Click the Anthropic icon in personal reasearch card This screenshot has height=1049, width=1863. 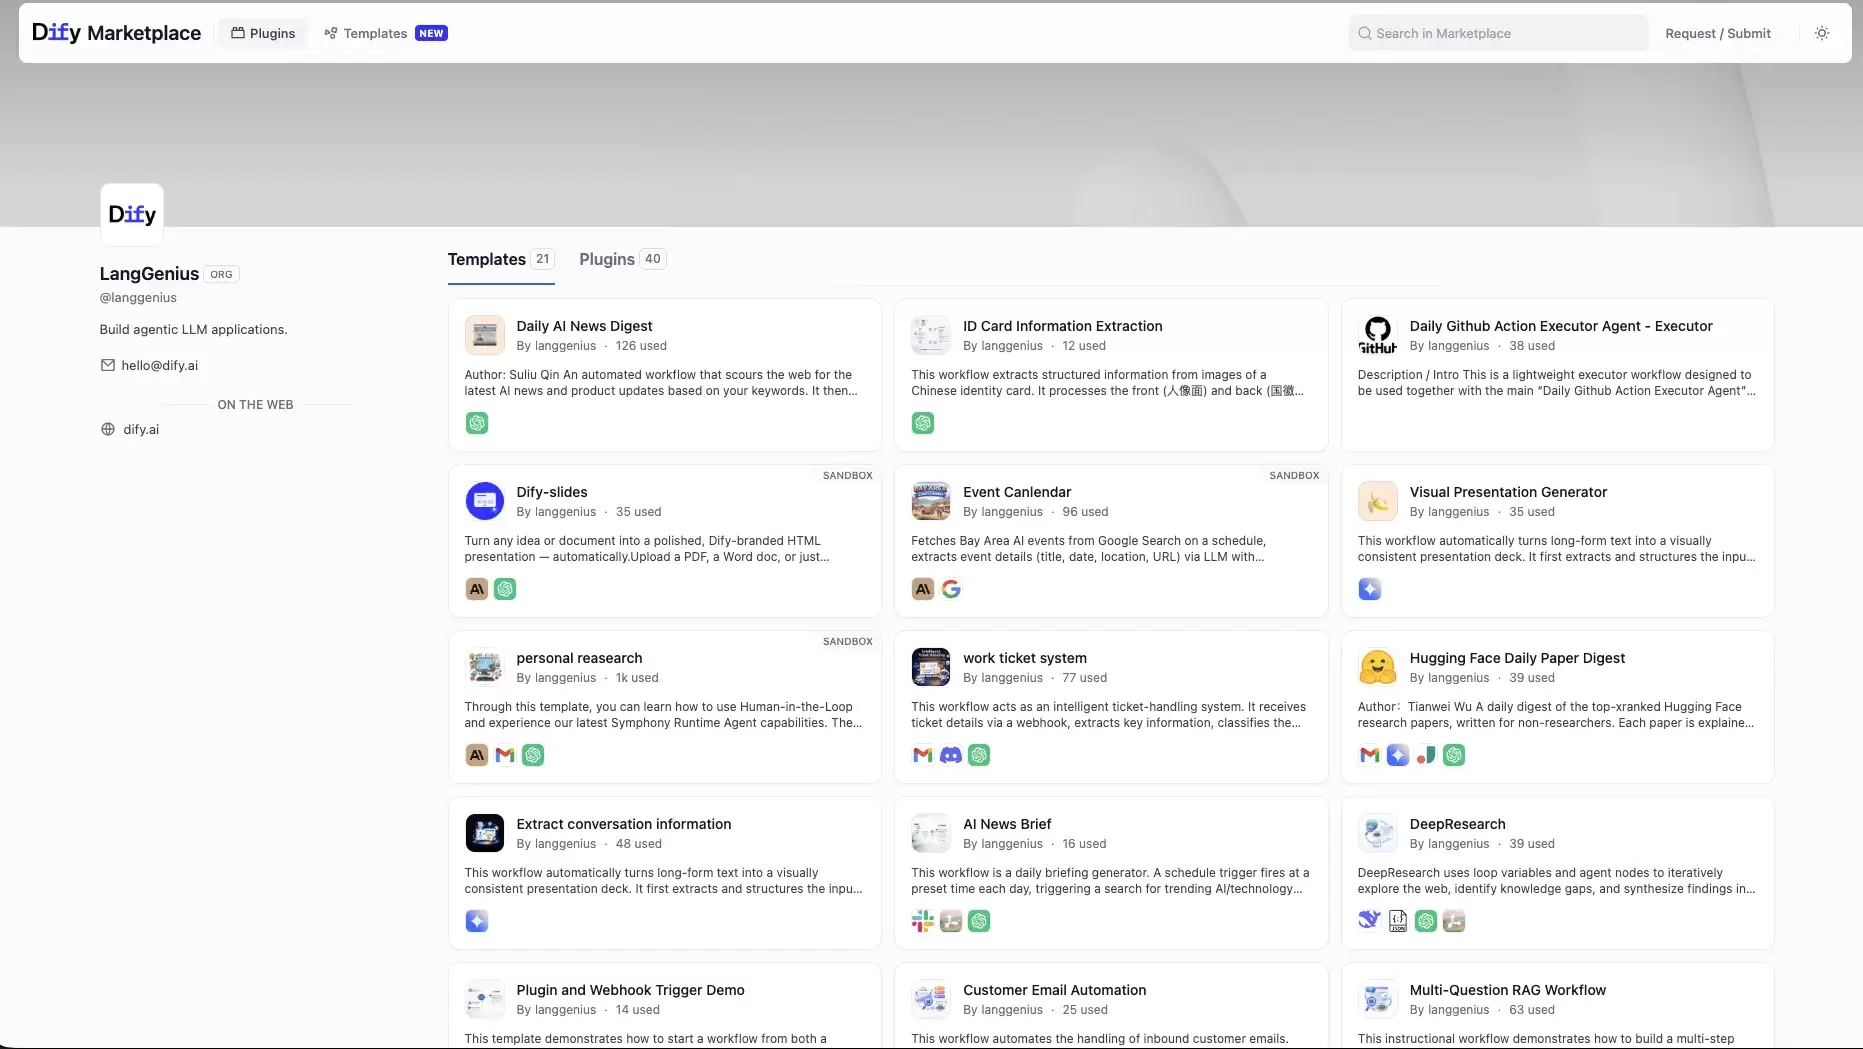(477, 755)
